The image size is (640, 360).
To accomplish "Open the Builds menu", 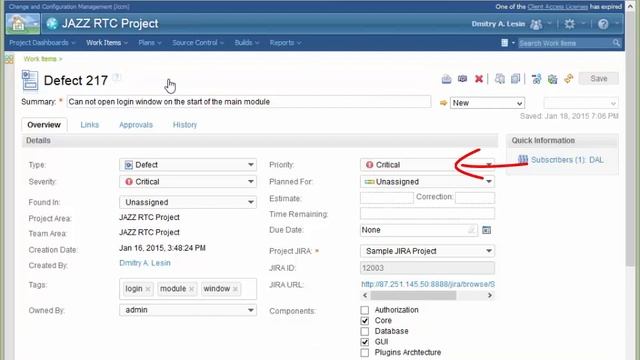I will coord(247,43).
